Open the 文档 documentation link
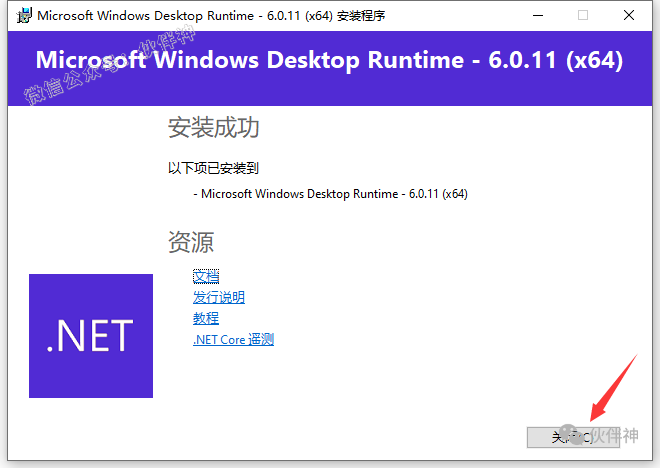660x468 pixels. pyautogui.click(x=206, y=277)
